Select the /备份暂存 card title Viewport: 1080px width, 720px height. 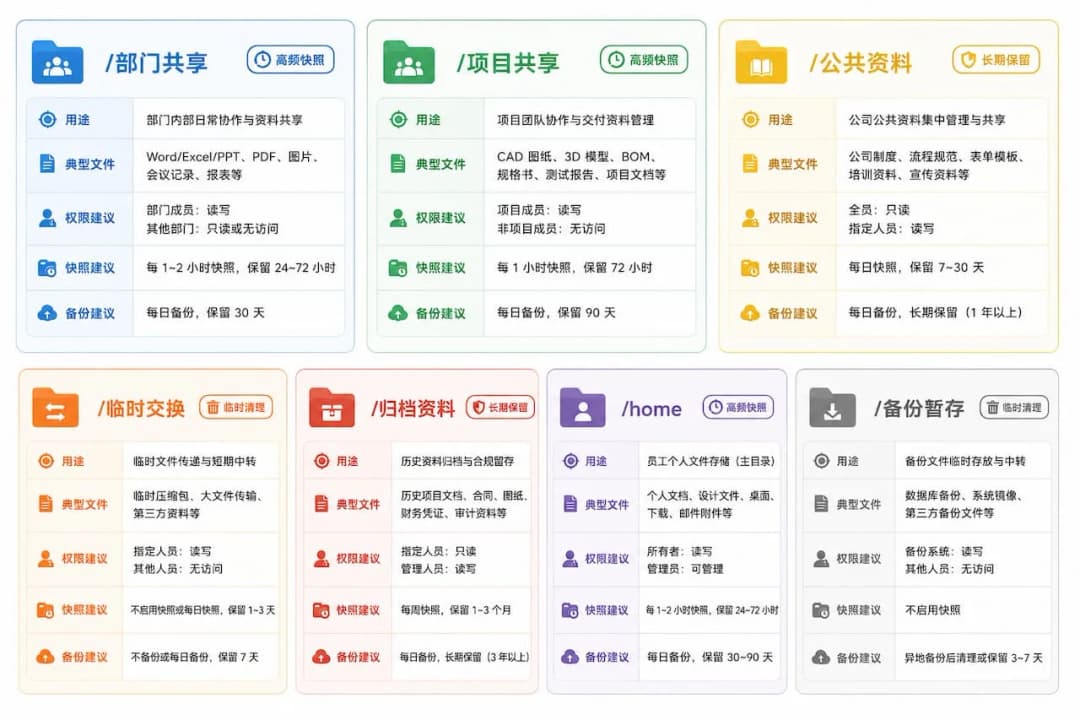tap(920, 409)
